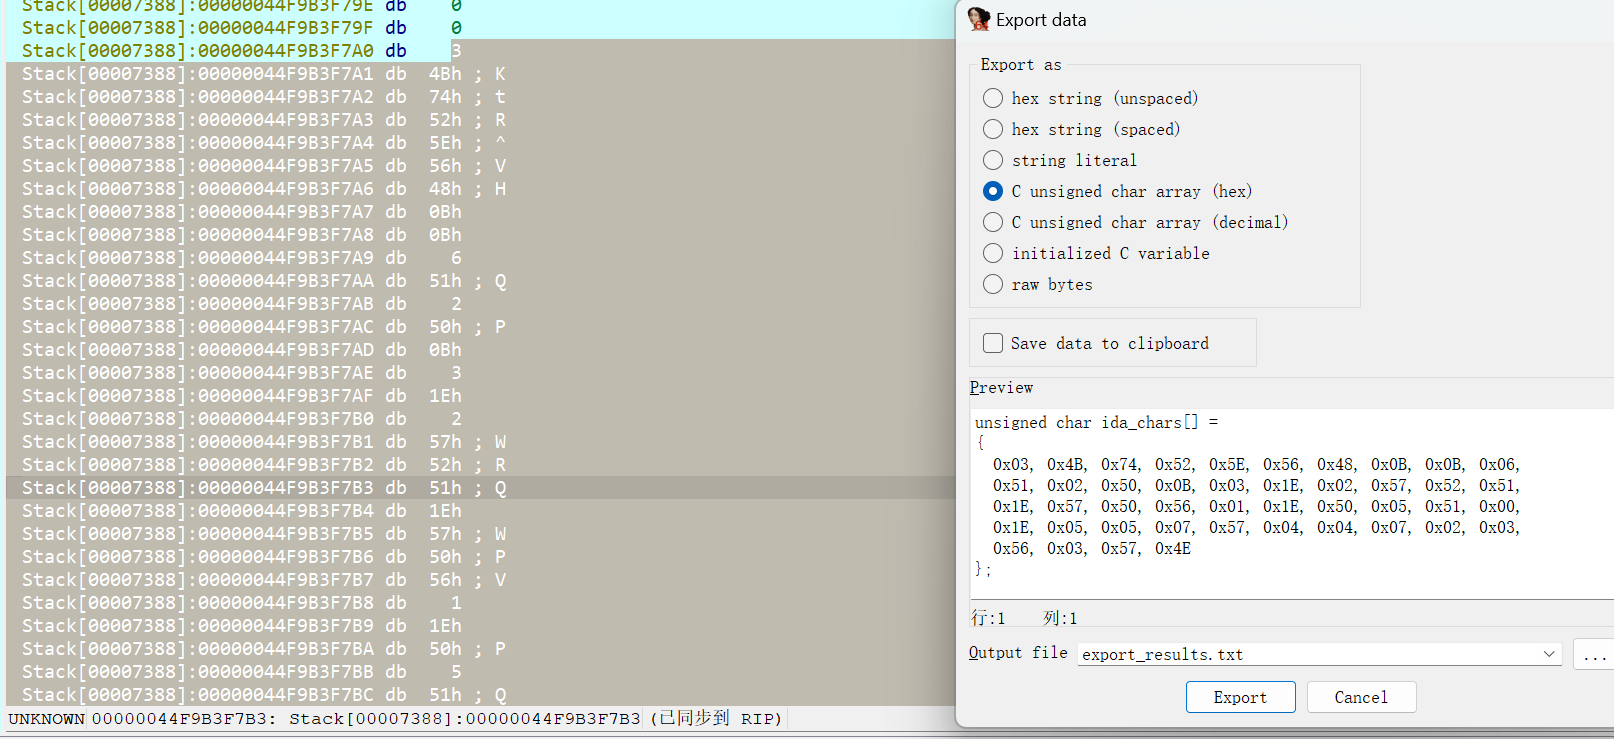
Task: Select C unsigned char array (hex) option
Action: [x=993, y=191]
